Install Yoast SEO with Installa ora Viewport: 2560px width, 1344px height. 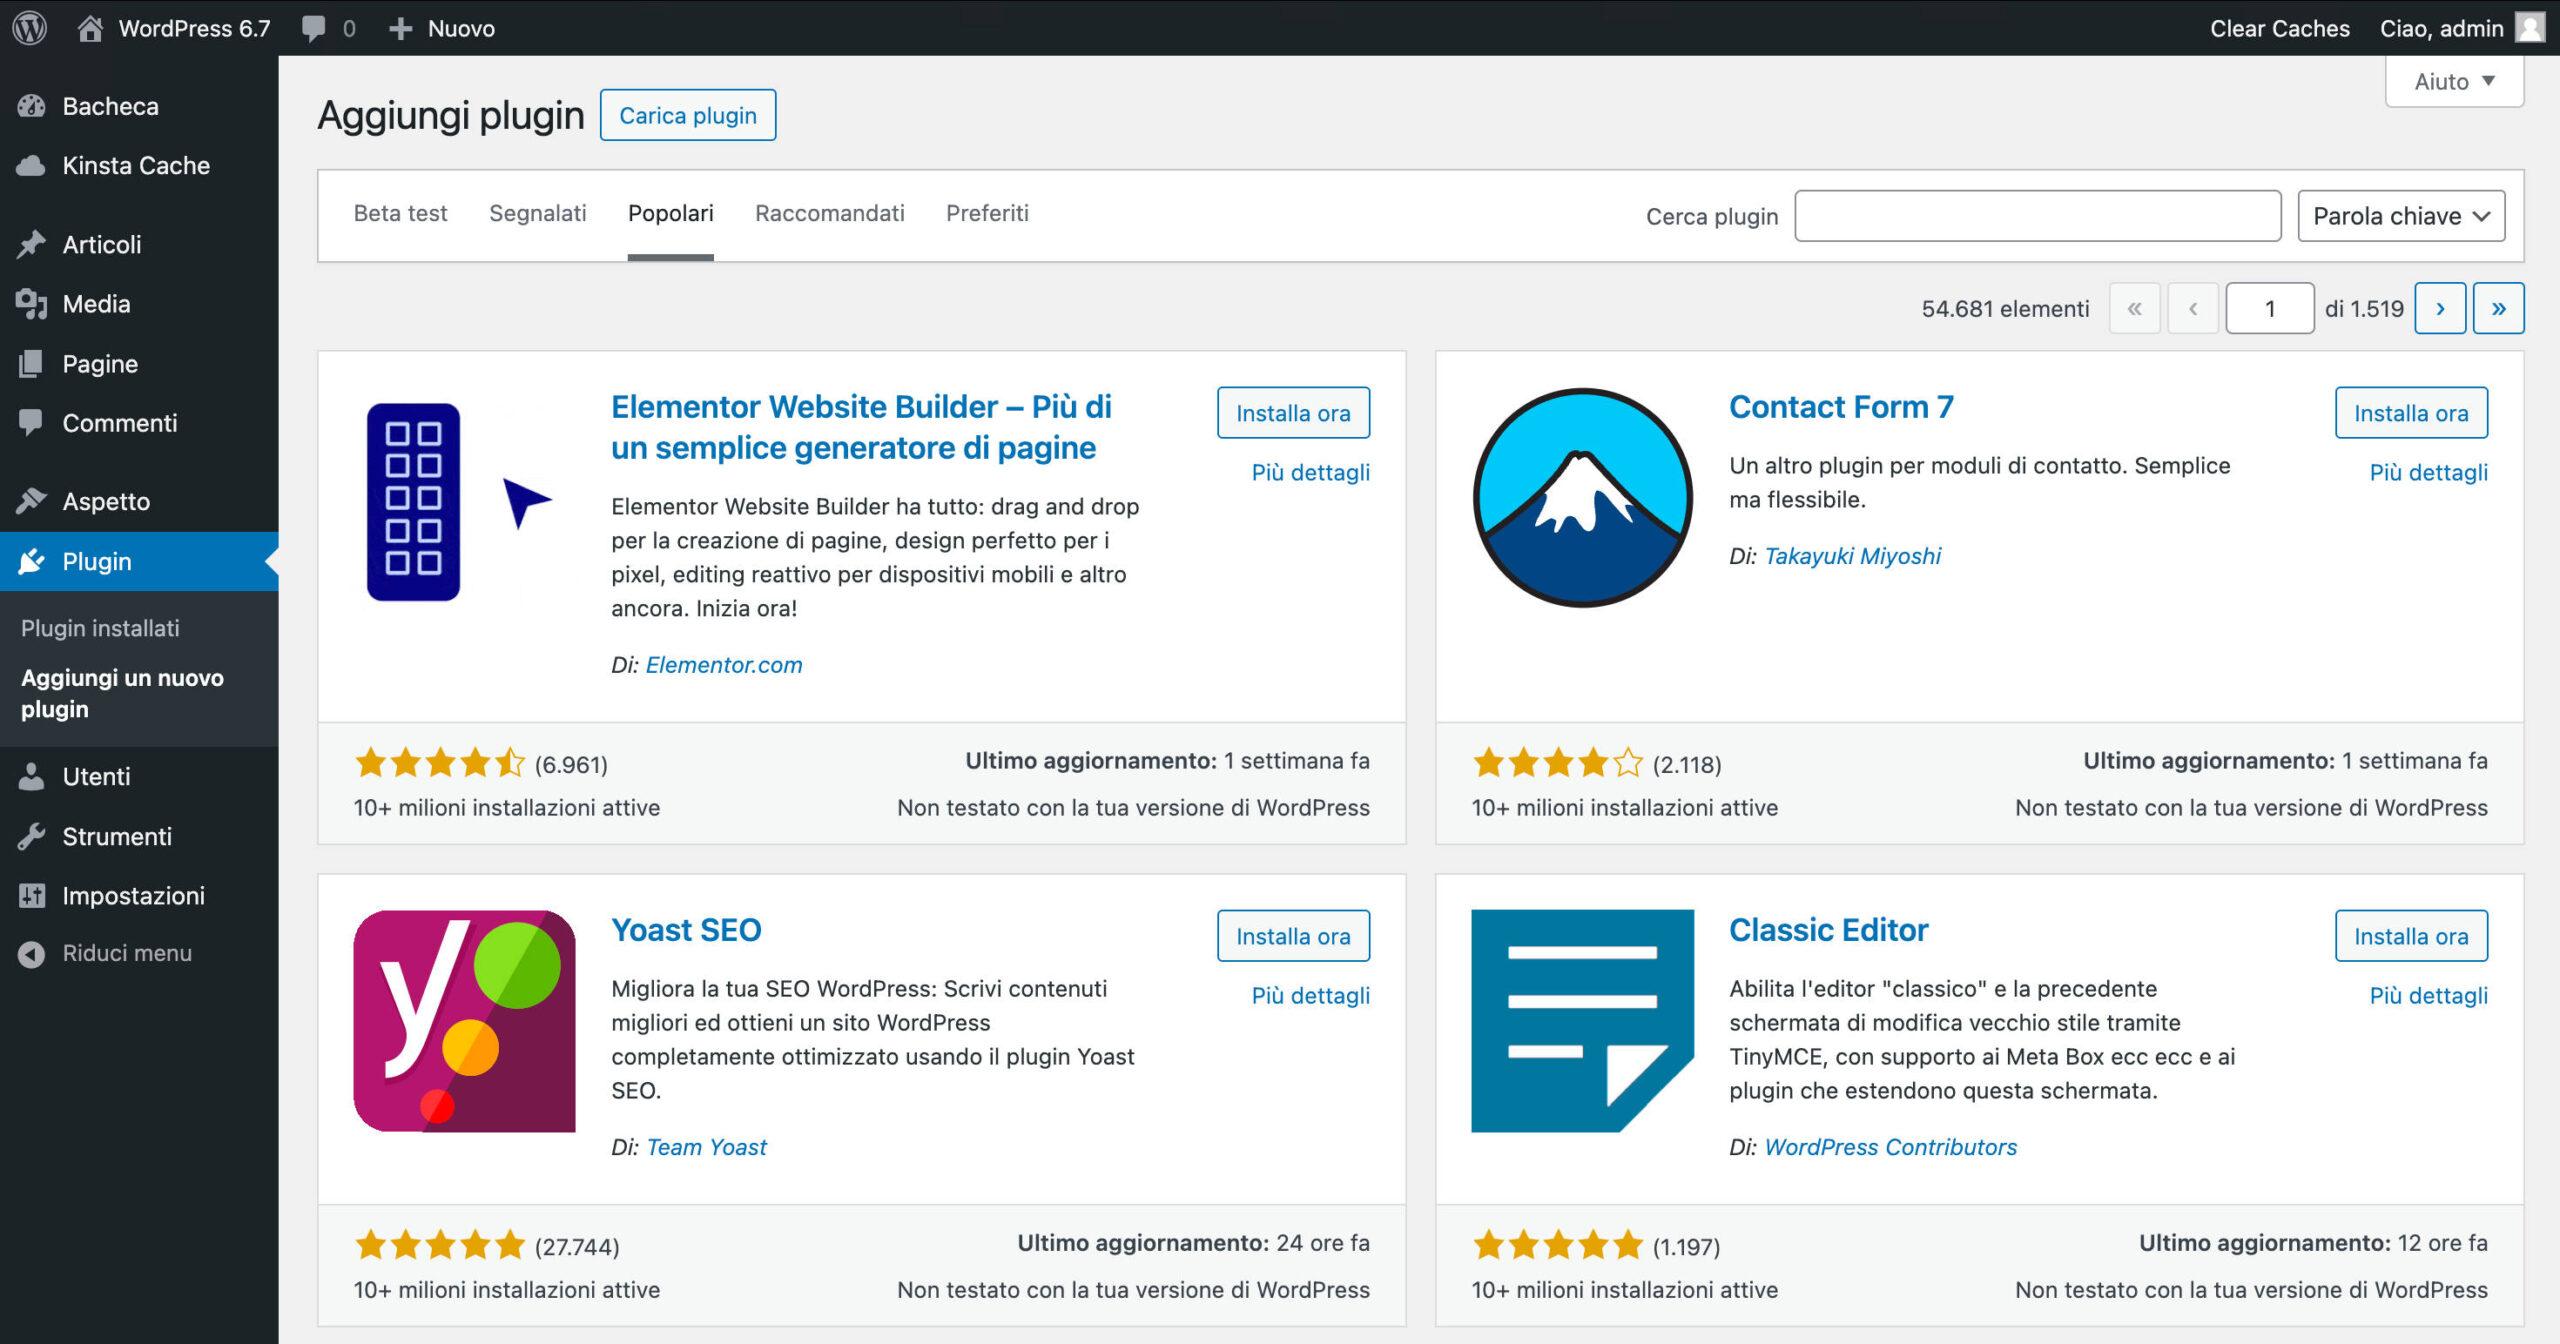(x=1293, y=936)
